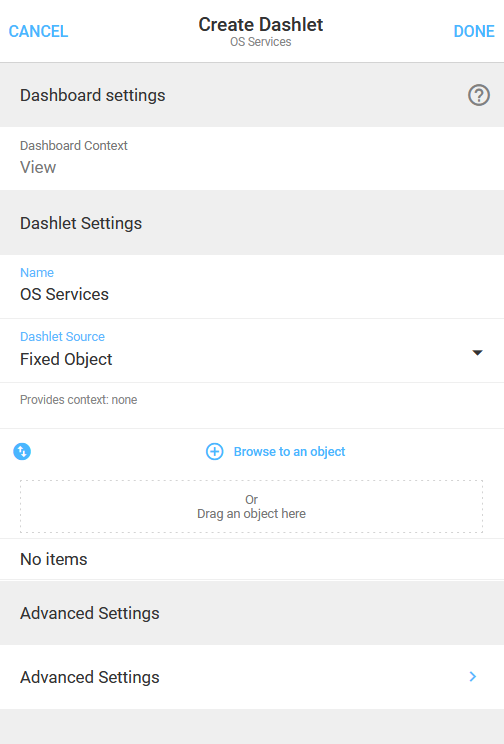Open the Dashlet Source dropdown arrow
This screenshot has width=504, height=744.
point(477,353)
